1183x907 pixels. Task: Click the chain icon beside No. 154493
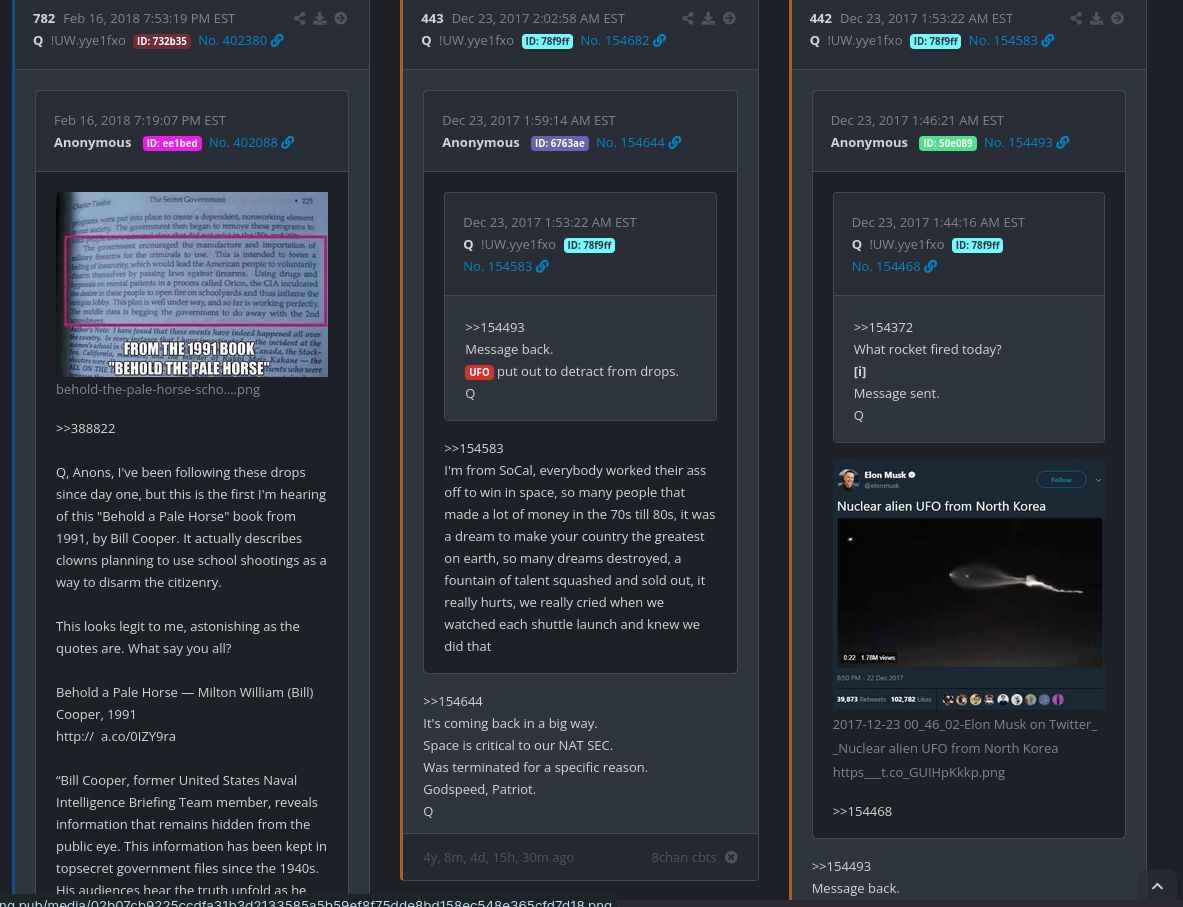point(1063,143)
